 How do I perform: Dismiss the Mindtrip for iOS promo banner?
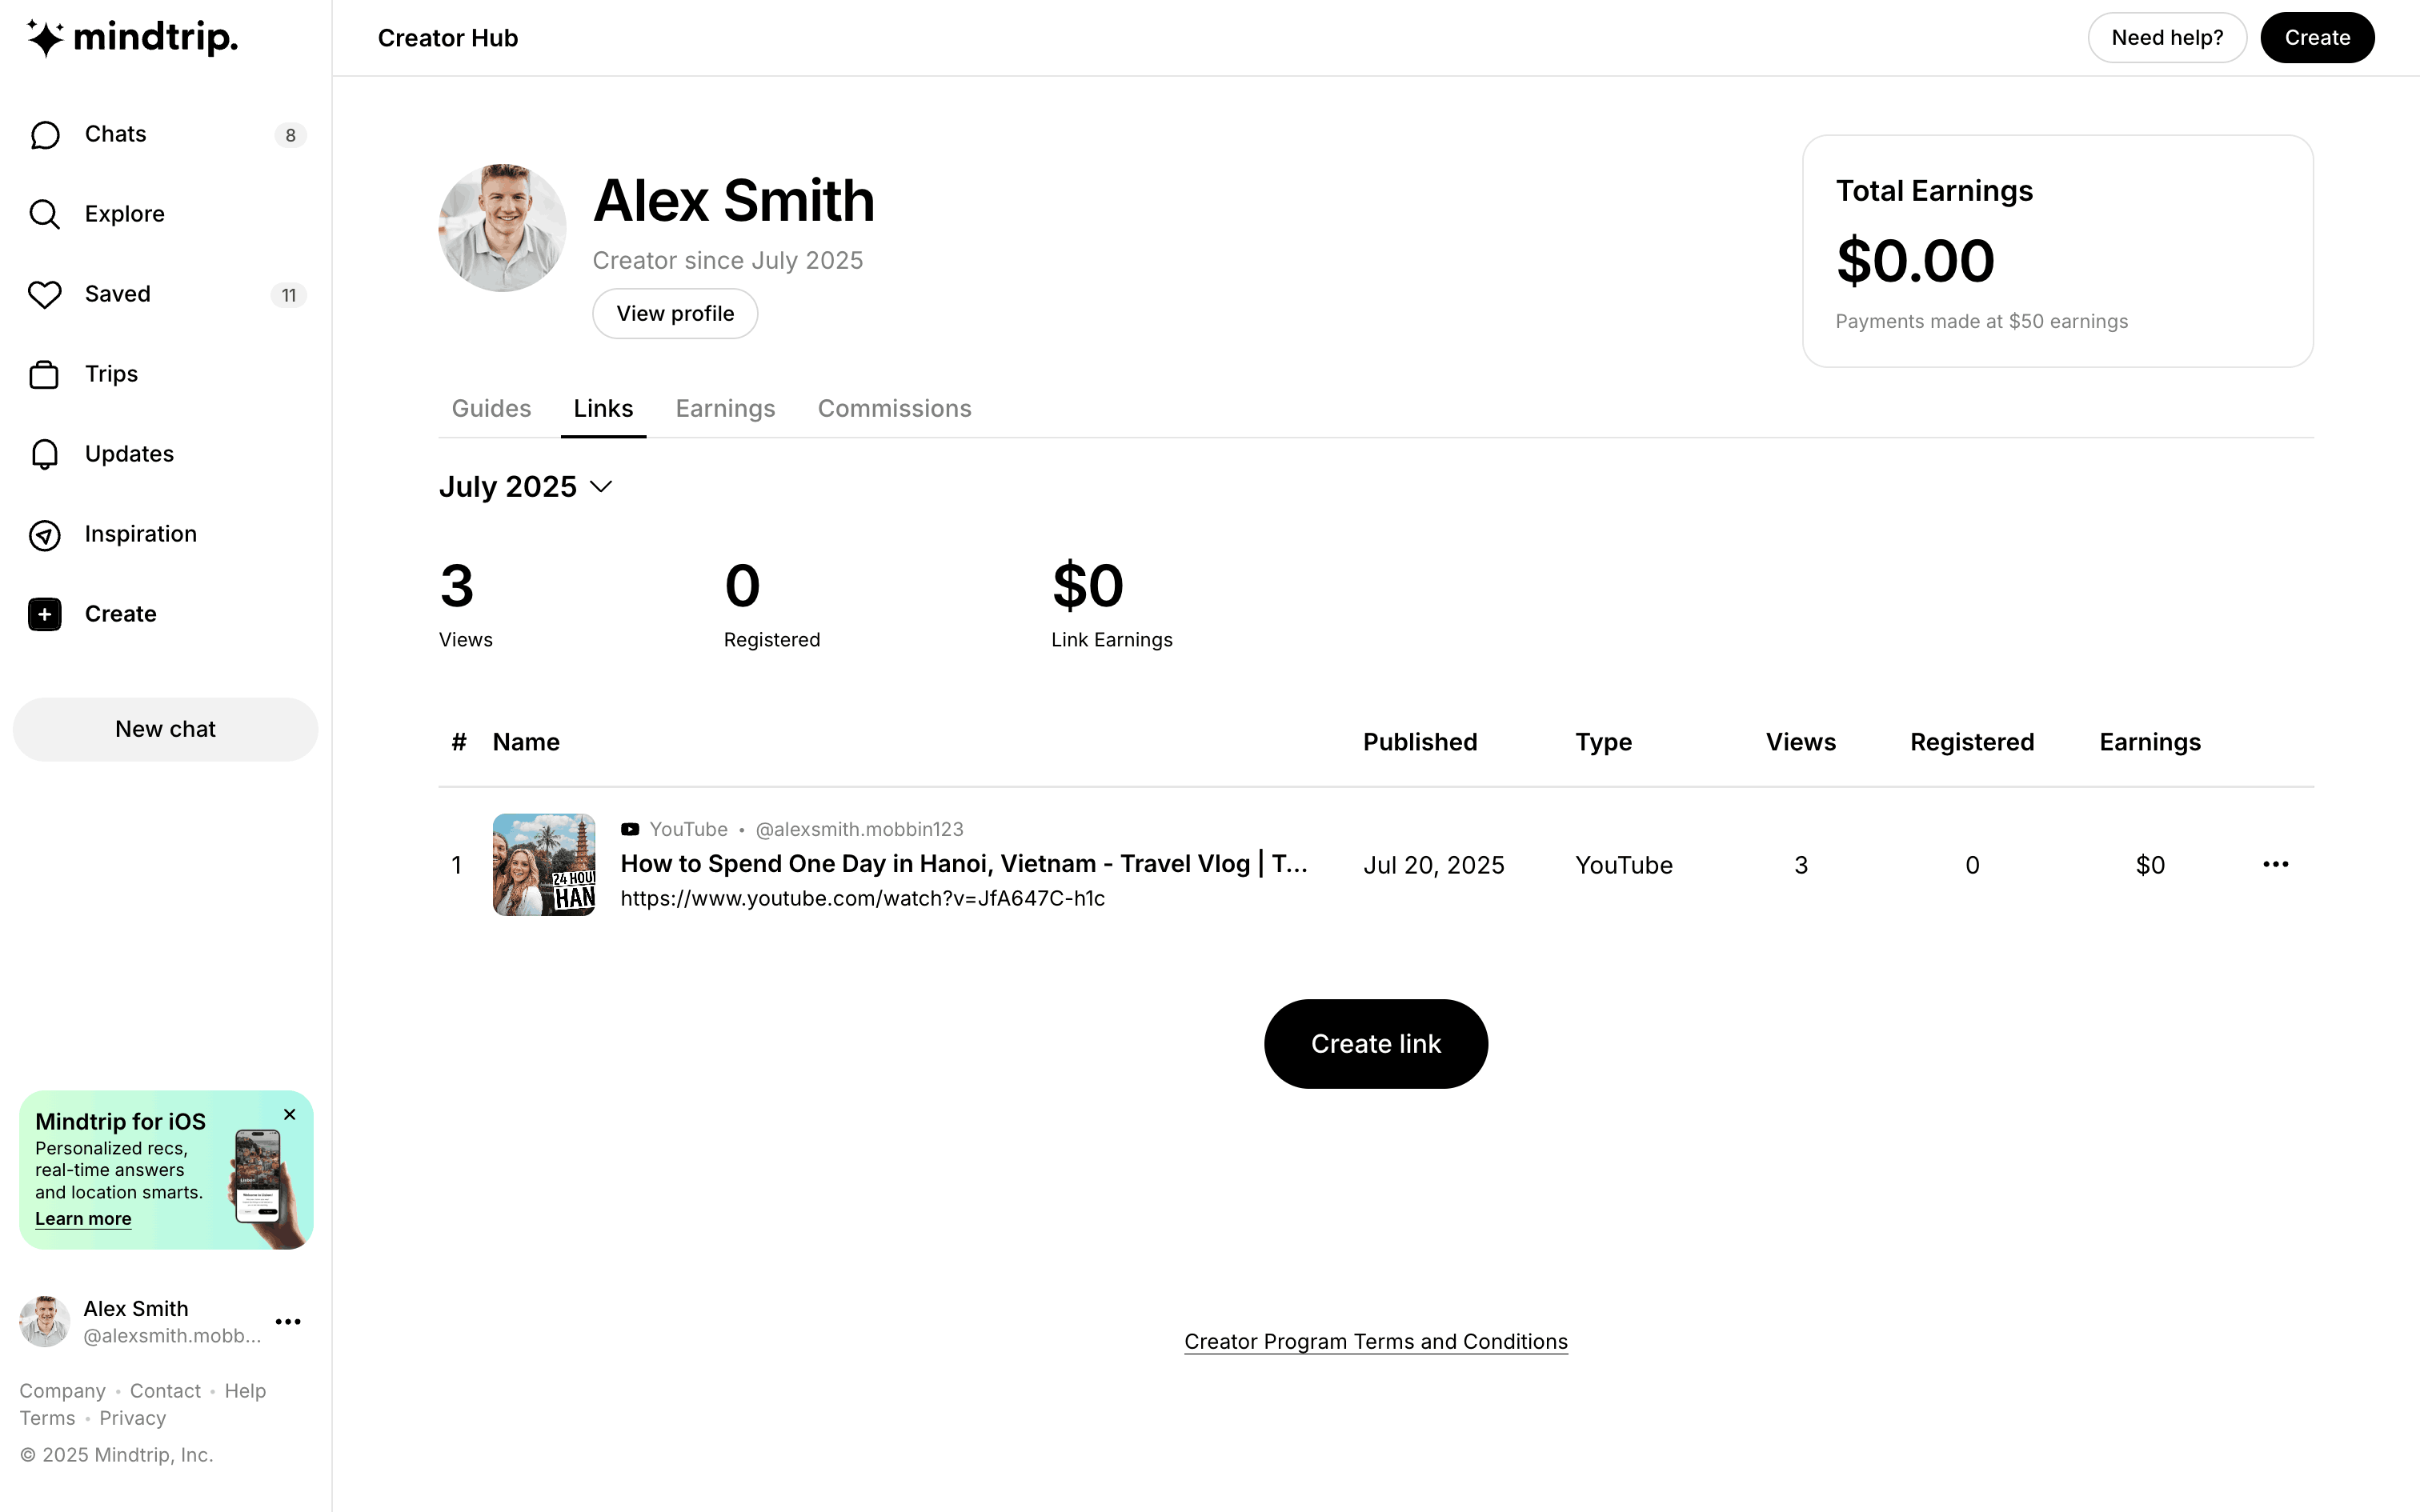(289, 1114)
